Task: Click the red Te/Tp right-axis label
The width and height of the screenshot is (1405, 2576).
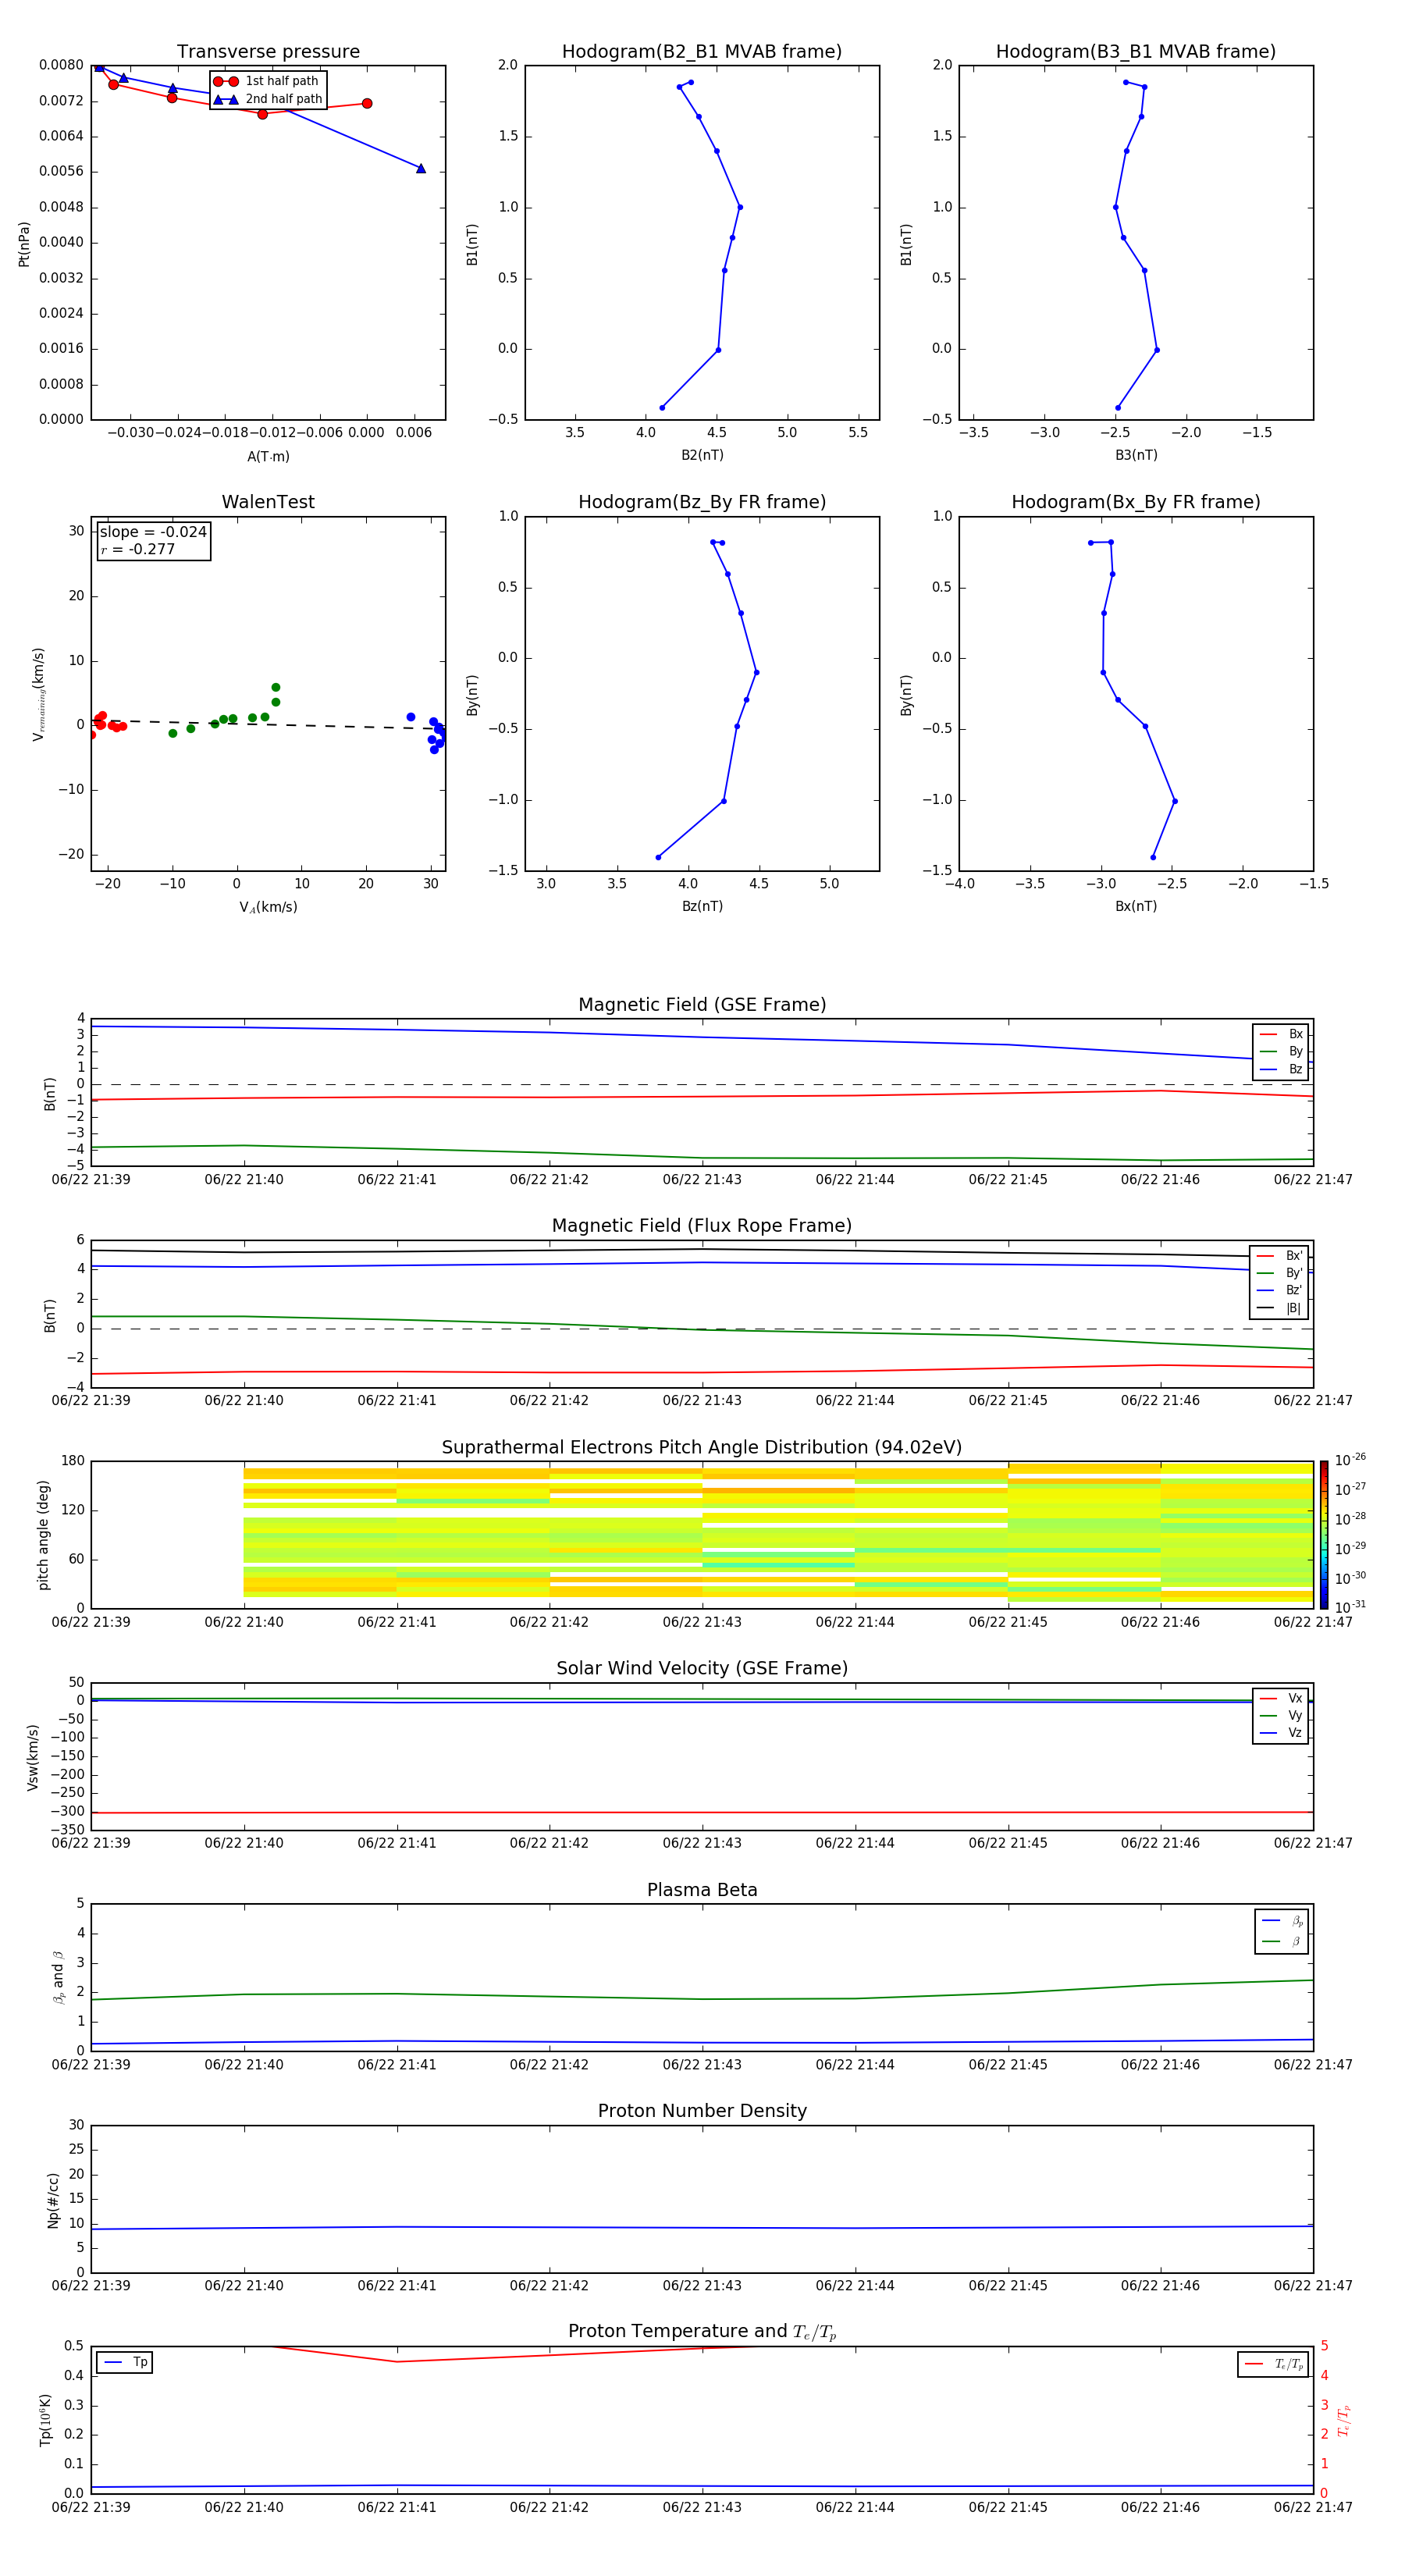Action: 1345,2420
